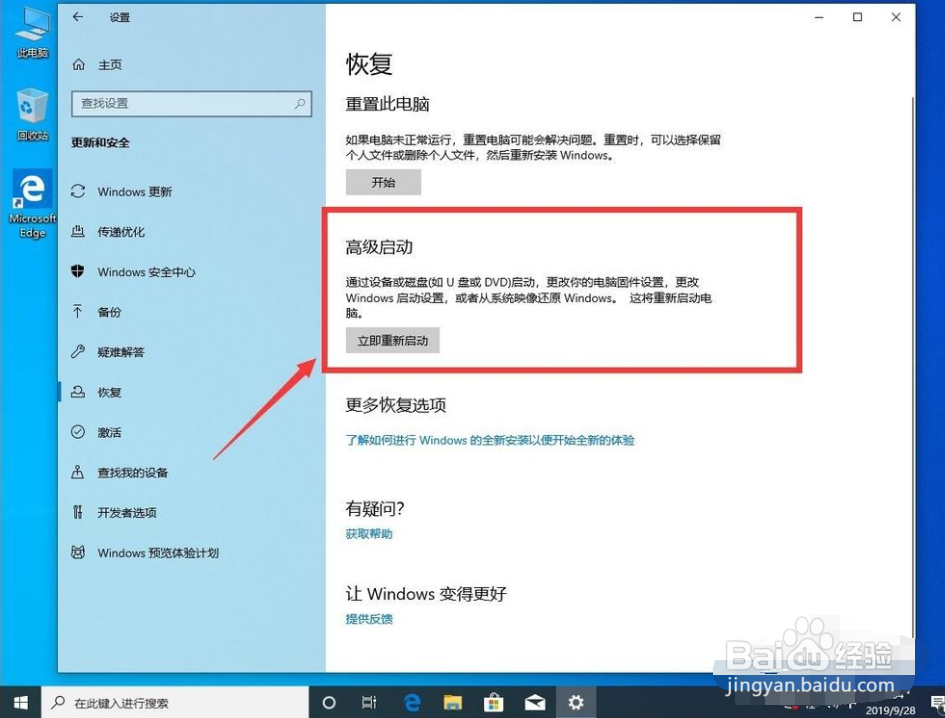Click the 立即重新启动 button
The width and height of the screenshot is (945, 718).
pos(392,340)
